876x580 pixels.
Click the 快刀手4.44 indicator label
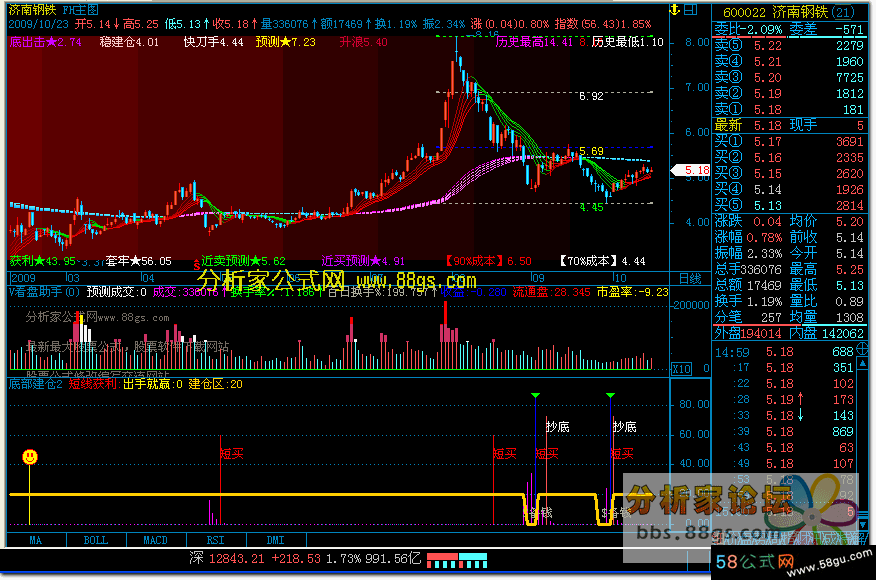pyautogui.click(x=214, y=42)
